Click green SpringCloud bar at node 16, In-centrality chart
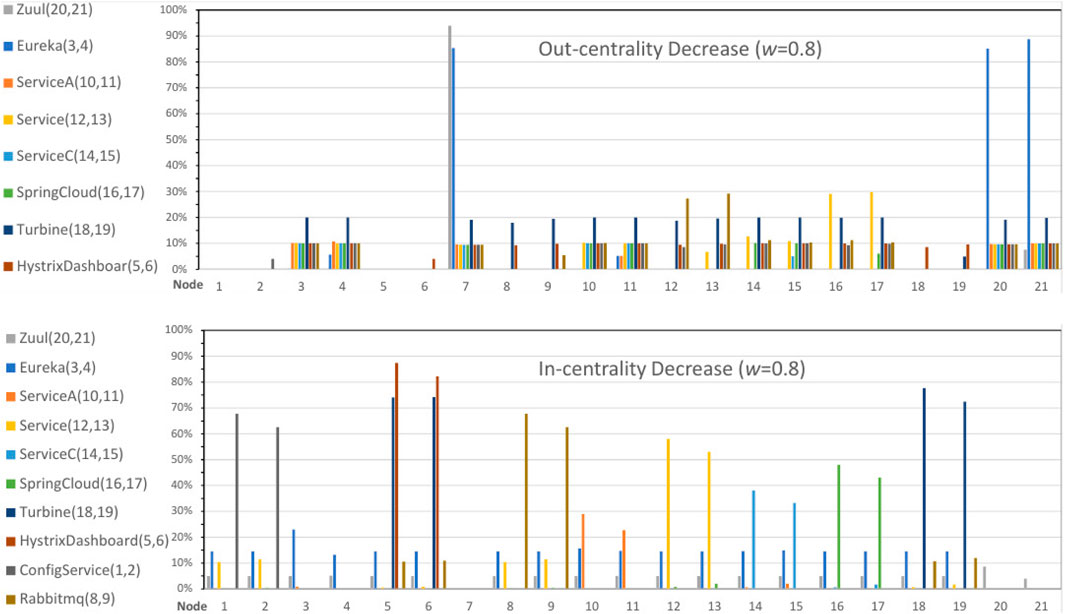1065x614 pixels. [839, 527]
